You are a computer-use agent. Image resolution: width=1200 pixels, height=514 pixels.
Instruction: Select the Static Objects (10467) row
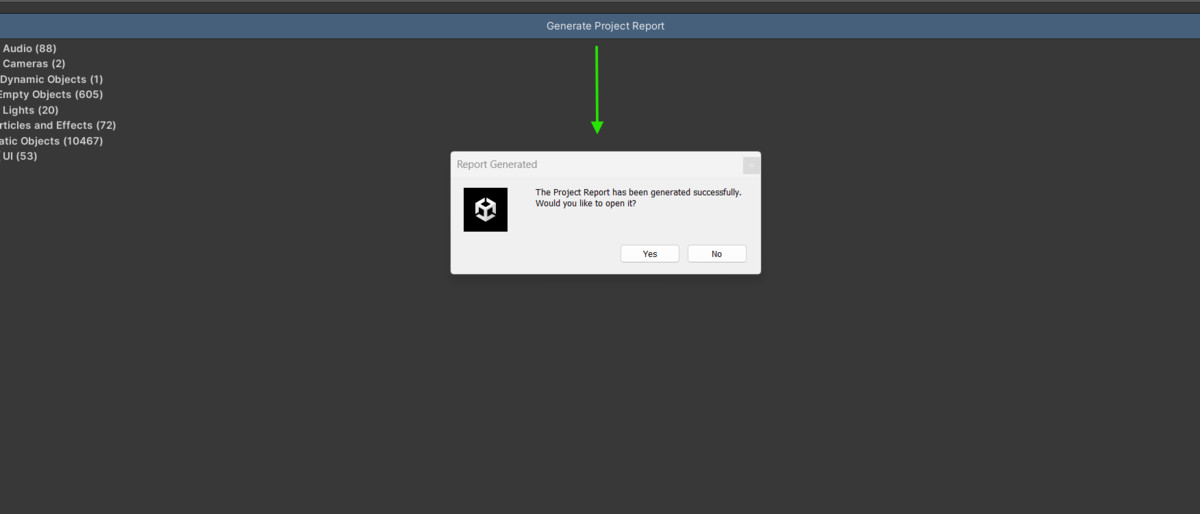(51, 141)
